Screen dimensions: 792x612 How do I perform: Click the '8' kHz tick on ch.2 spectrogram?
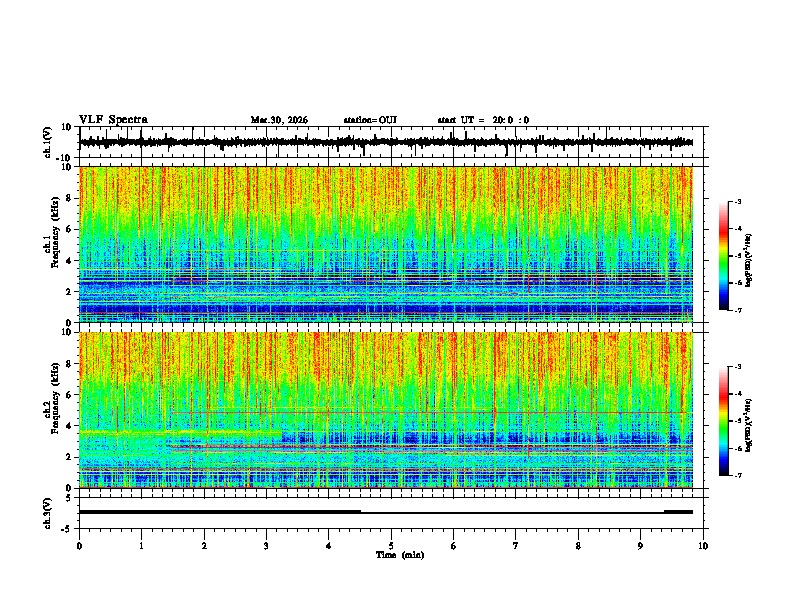point(69,364)
